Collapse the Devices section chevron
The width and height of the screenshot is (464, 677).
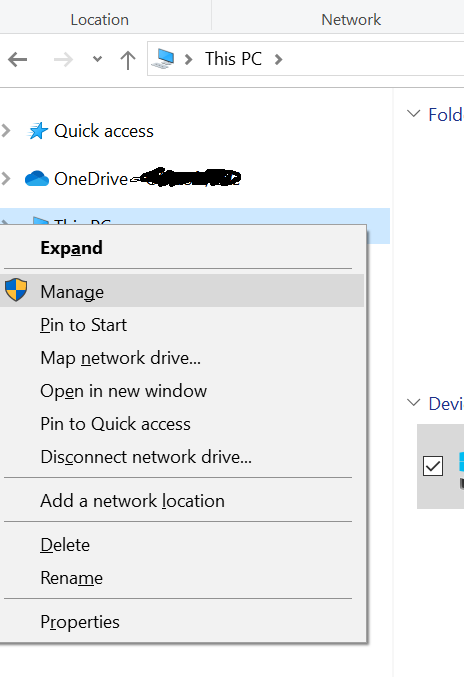413,403
